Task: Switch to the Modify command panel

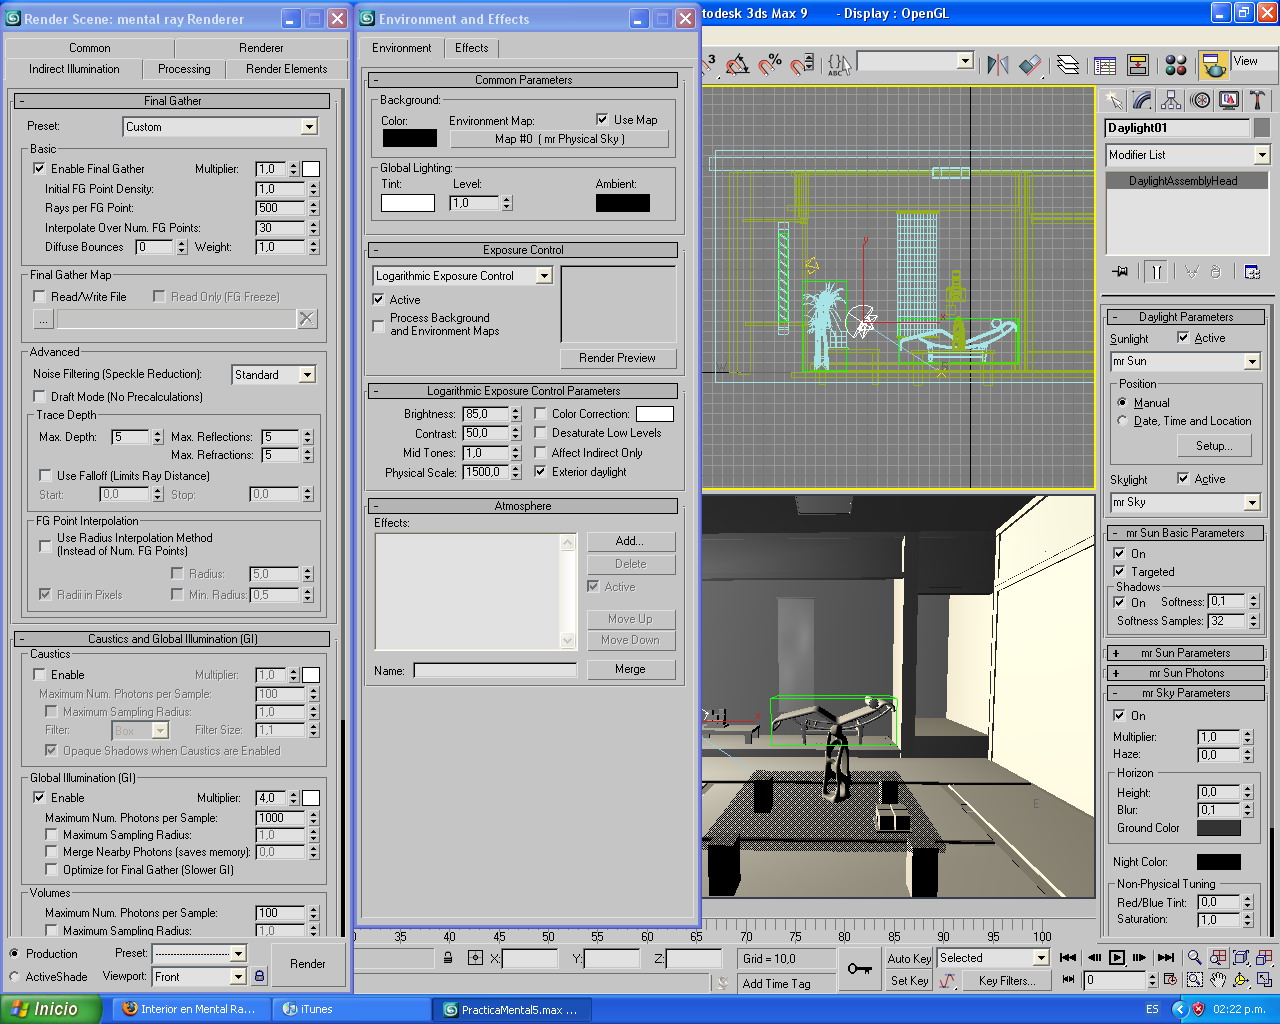Action: [1143, 100]
